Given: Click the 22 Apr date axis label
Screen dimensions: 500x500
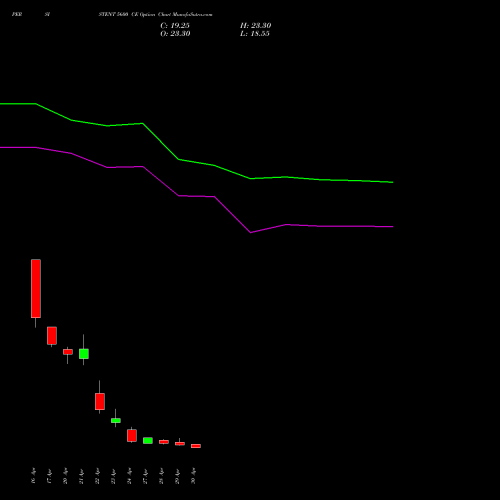Looking at the screenshot, I should 97,476.
